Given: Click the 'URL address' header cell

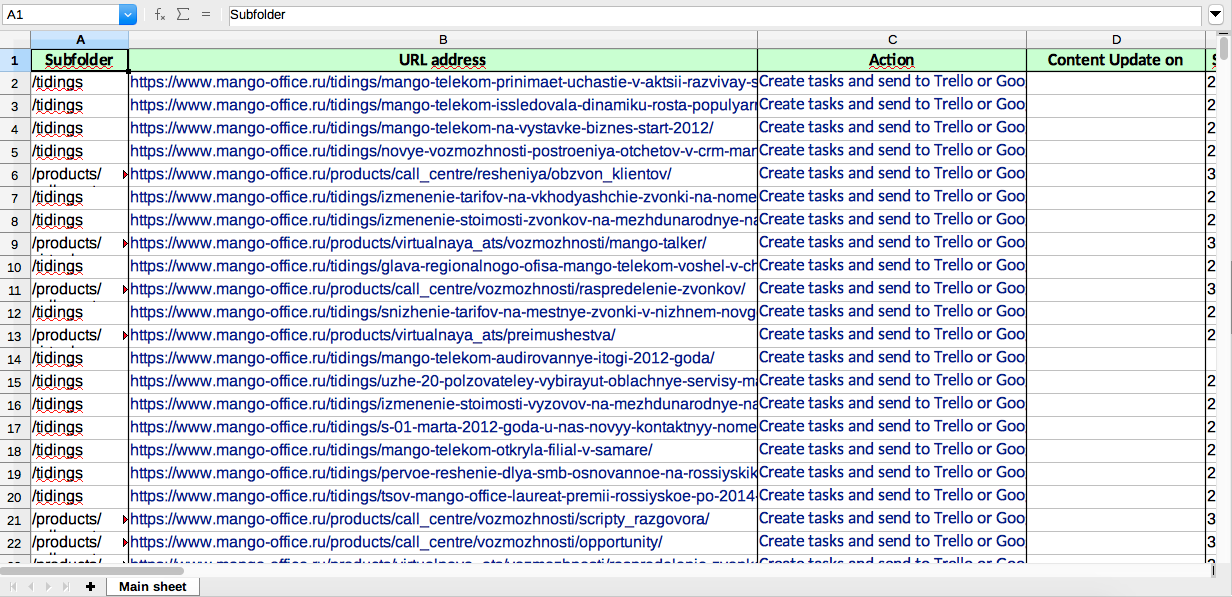Looking at the screenshot, I should [x=443, y=60].
